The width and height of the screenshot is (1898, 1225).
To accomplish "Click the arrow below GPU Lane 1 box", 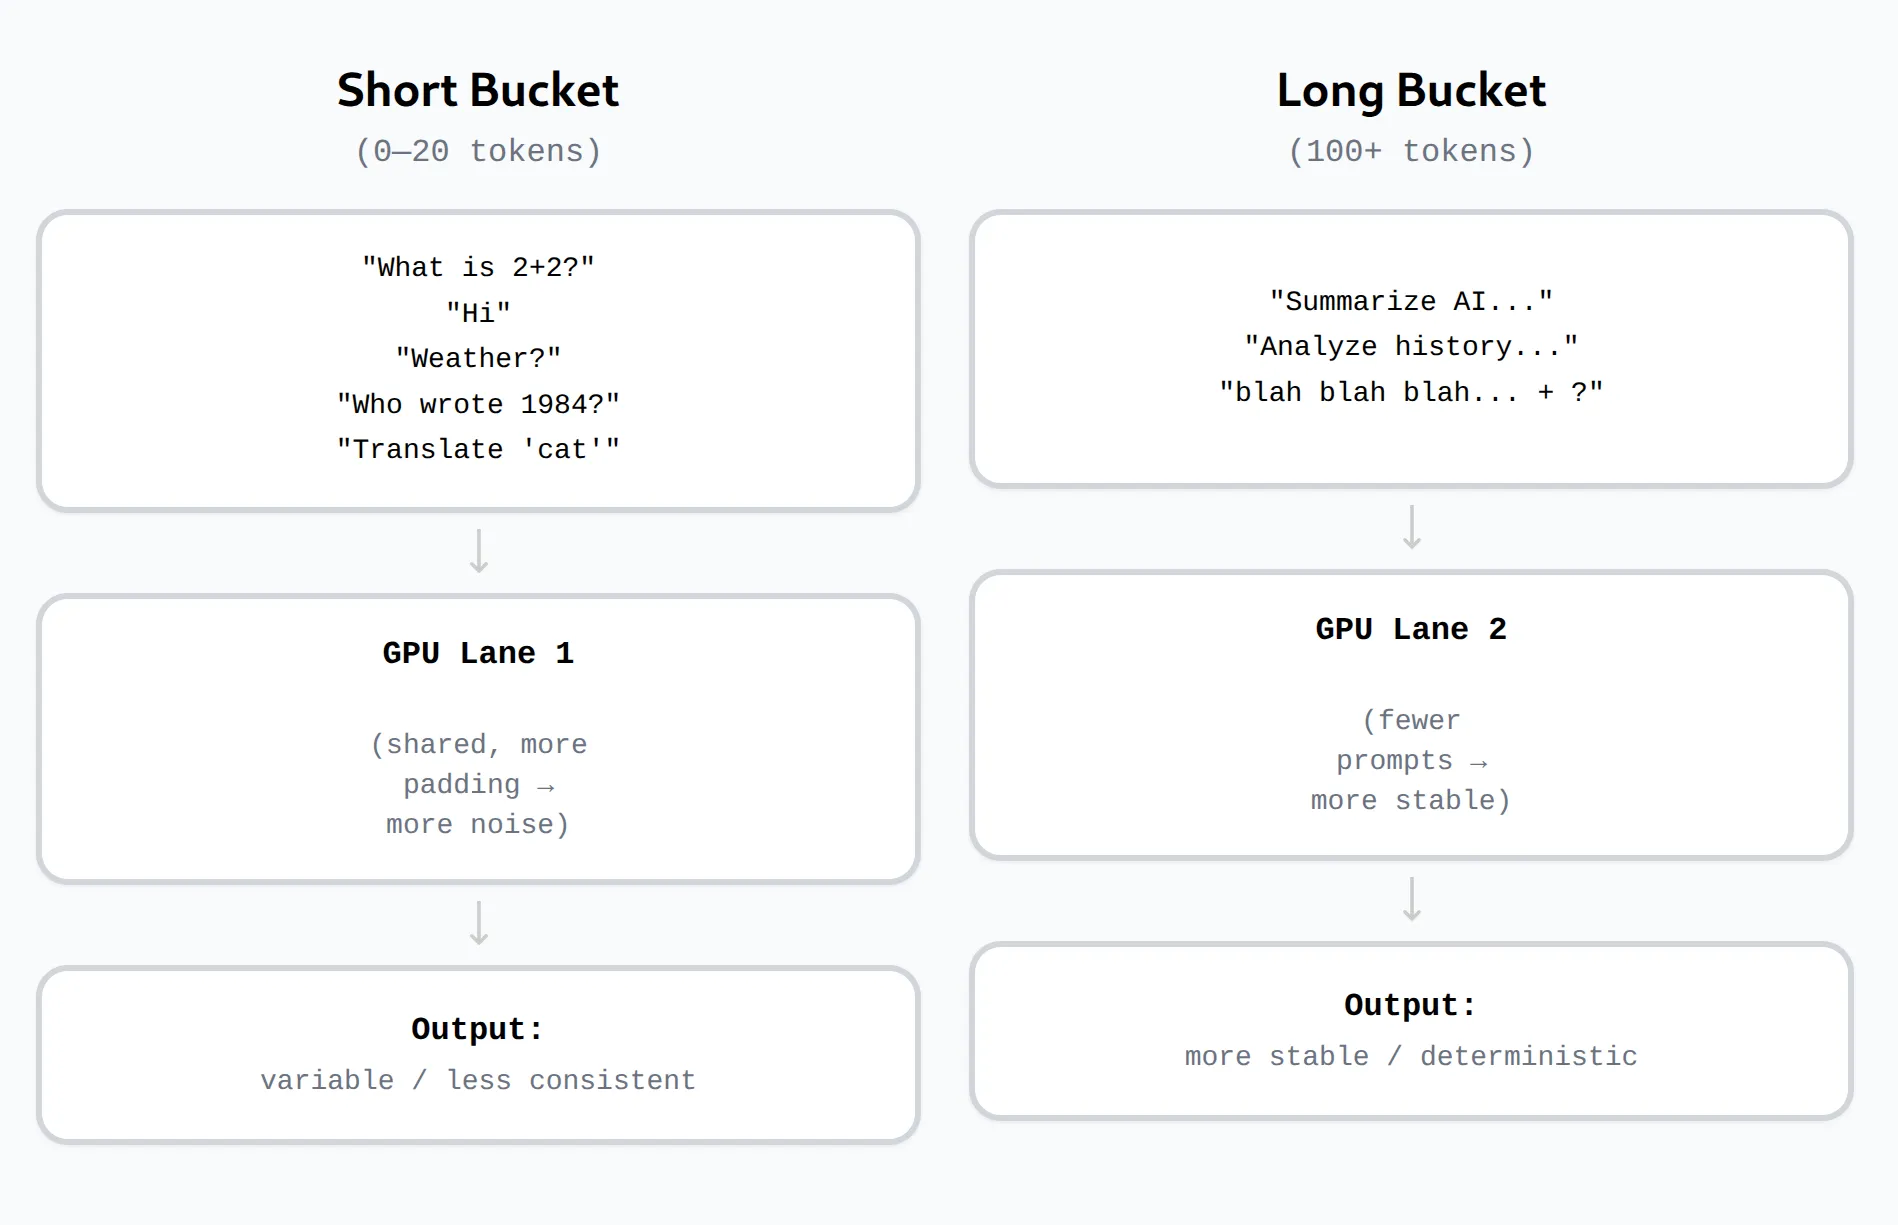I will (479, 923).
